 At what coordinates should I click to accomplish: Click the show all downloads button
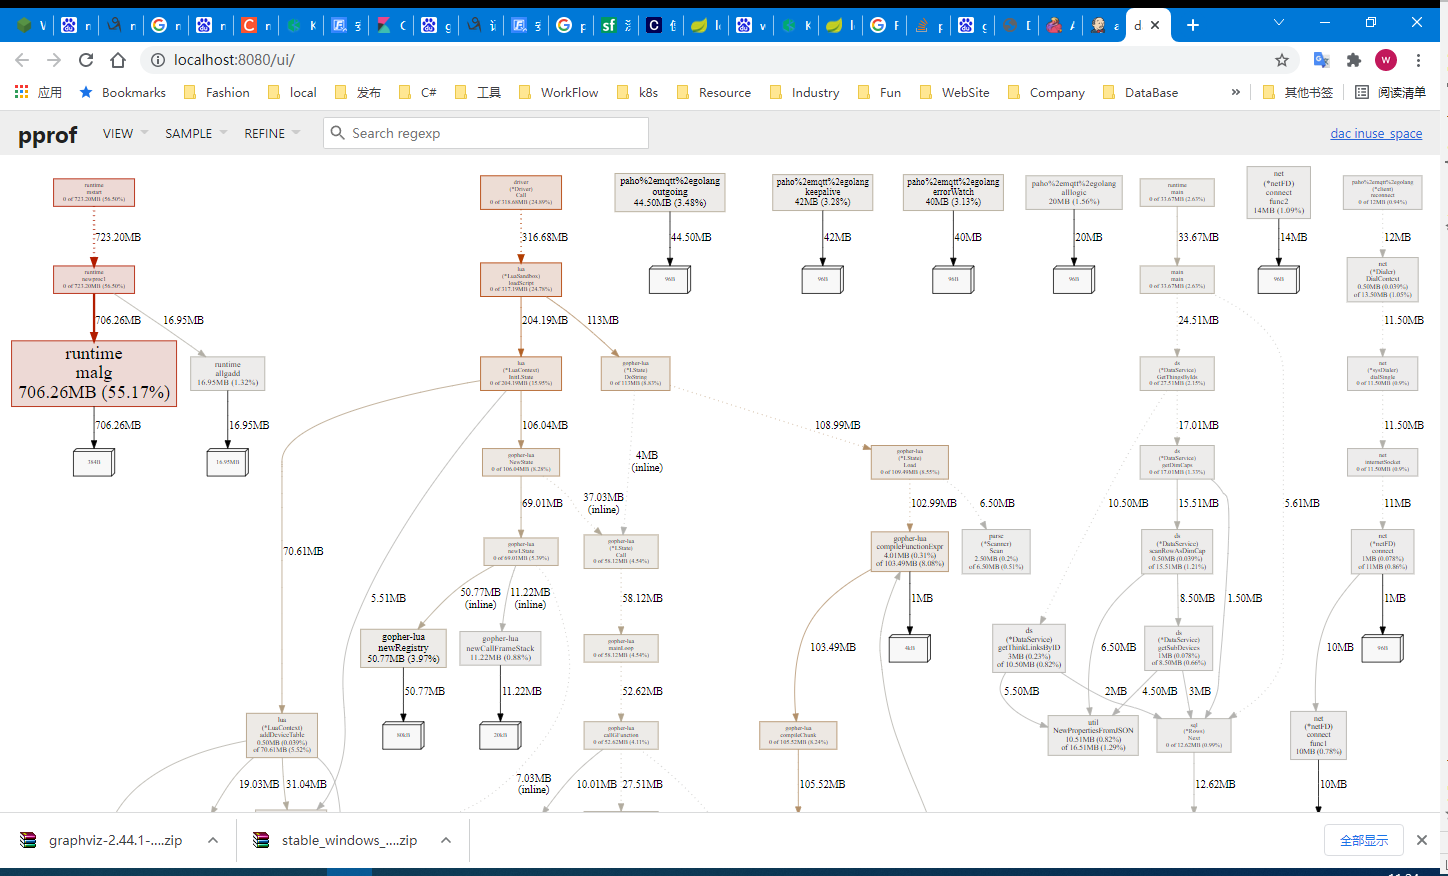tap(1363, 840)
